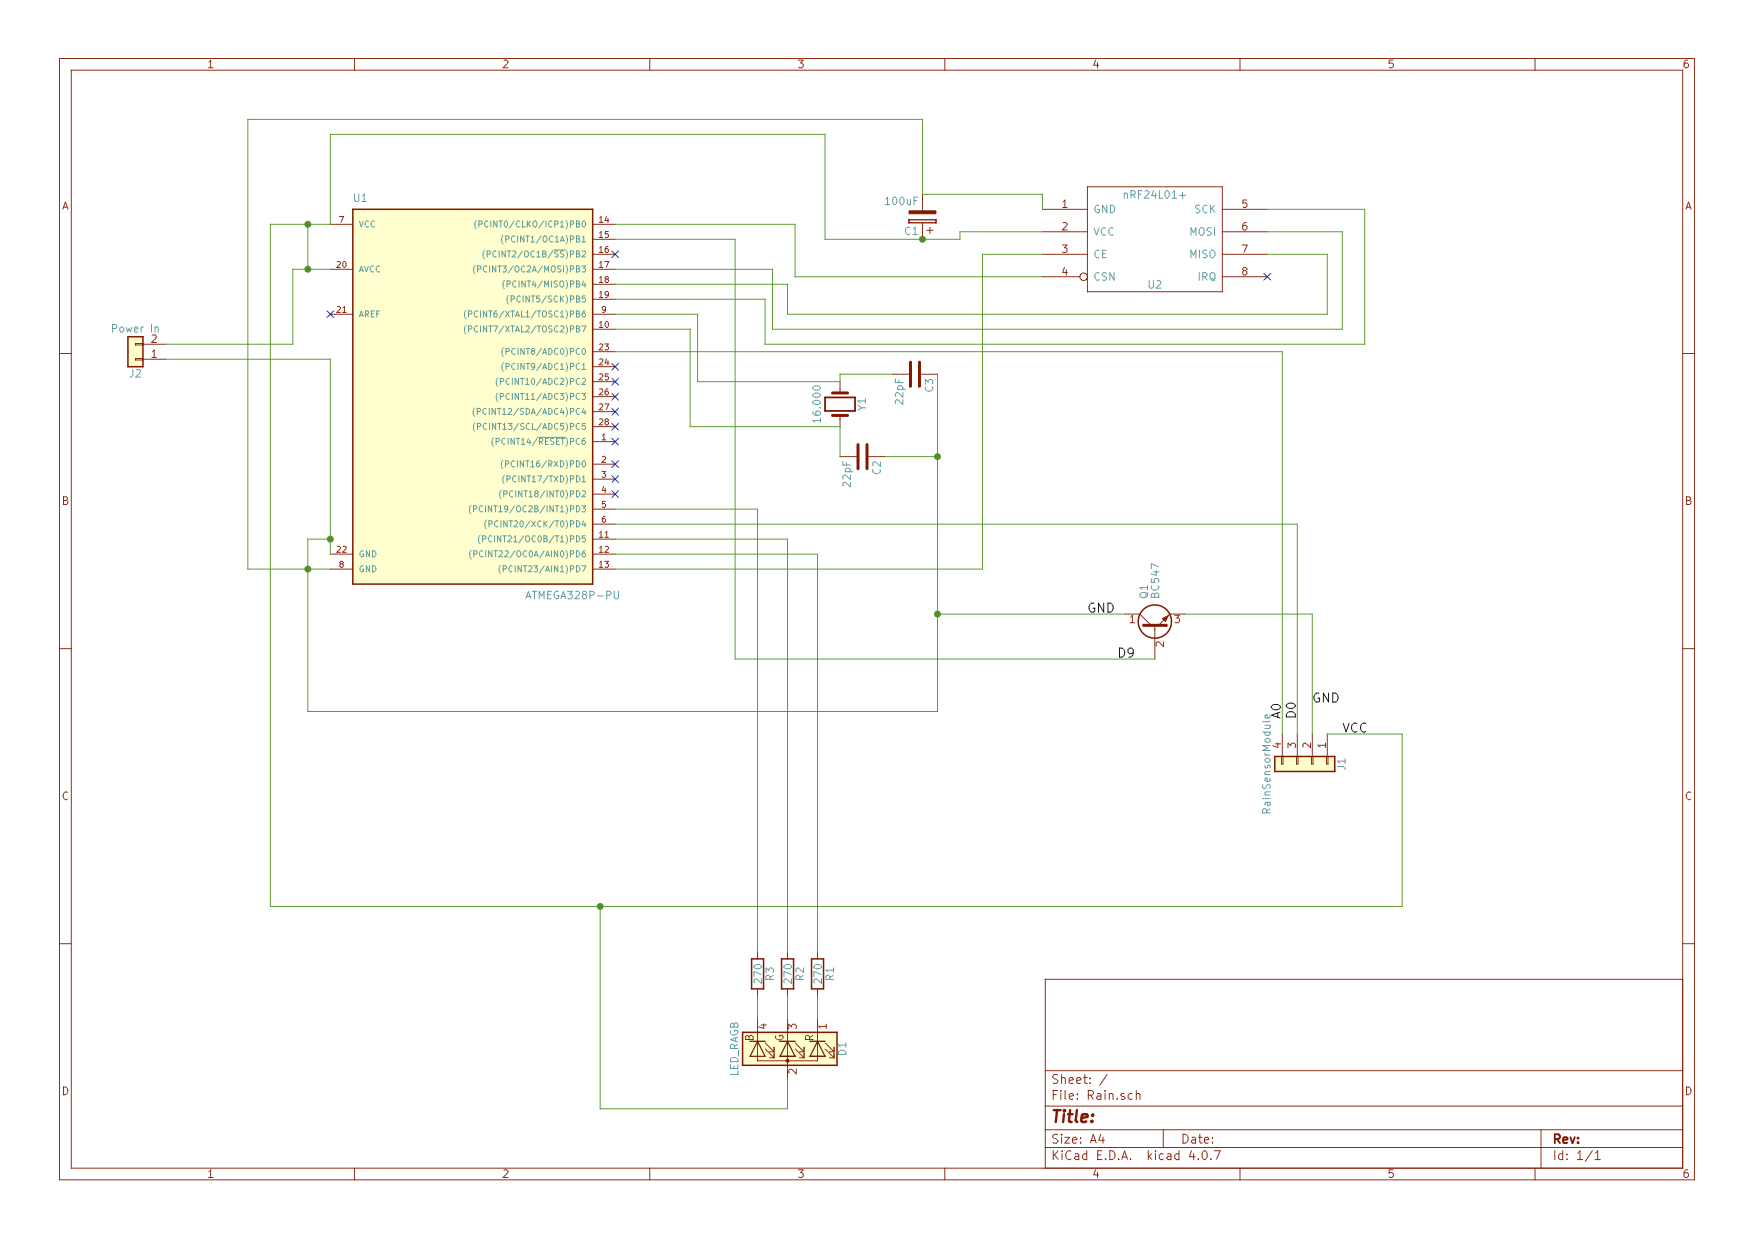
Task: Select the "D0" label above J1
Action: point(1291,710)
